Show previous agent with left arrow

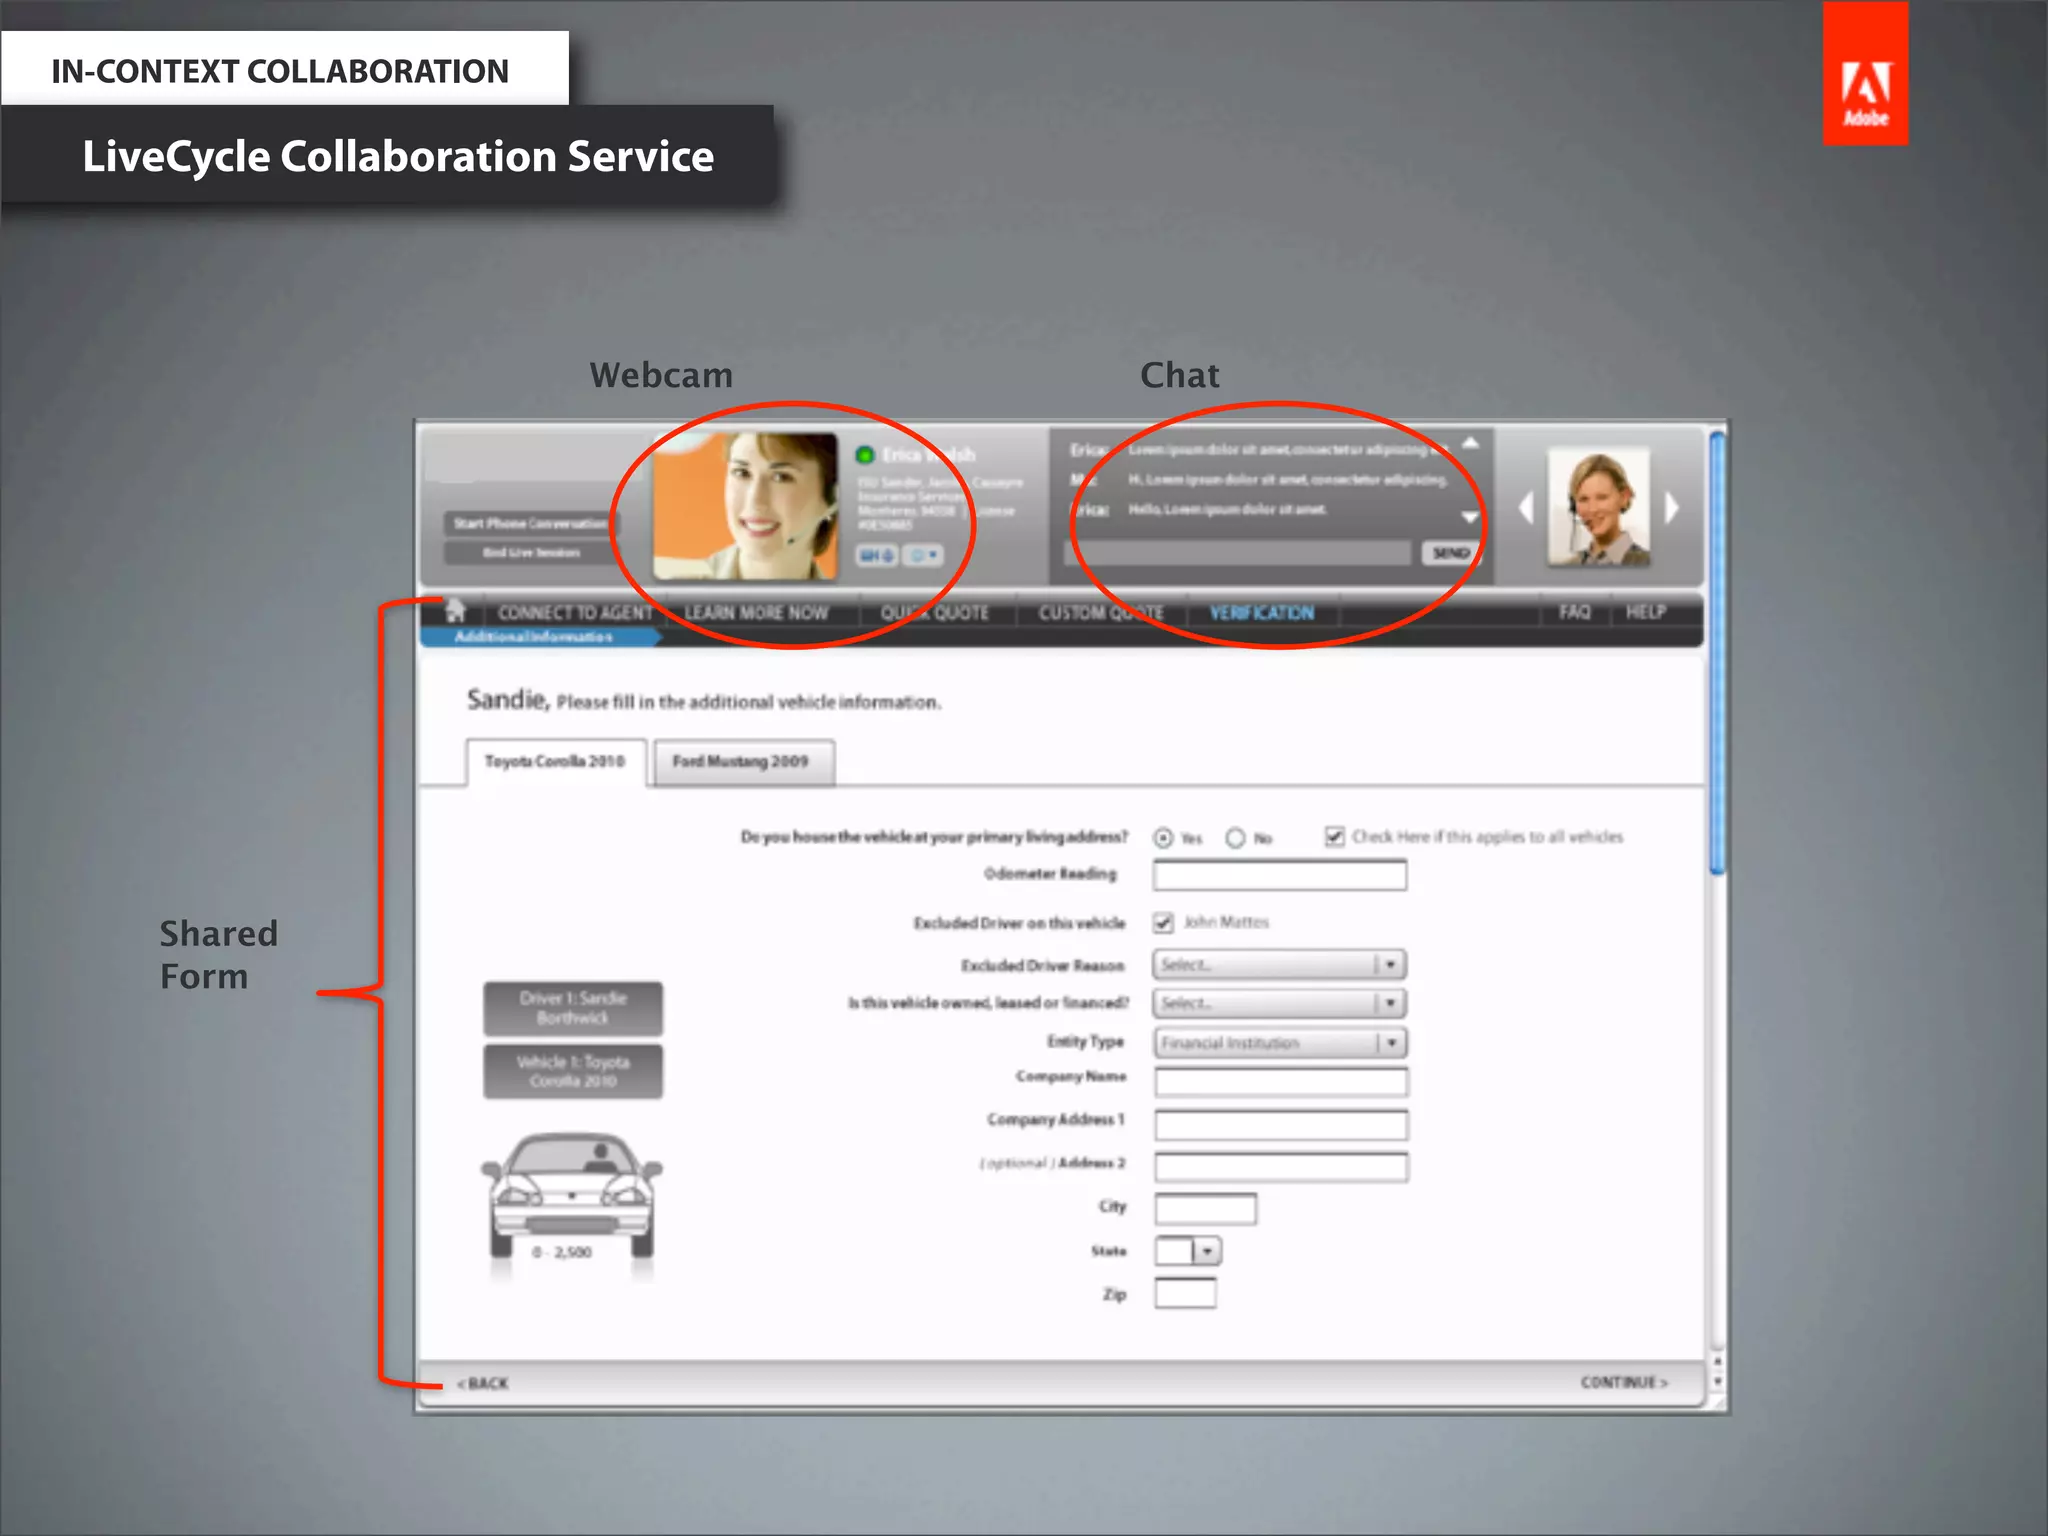pos(1525,507)
